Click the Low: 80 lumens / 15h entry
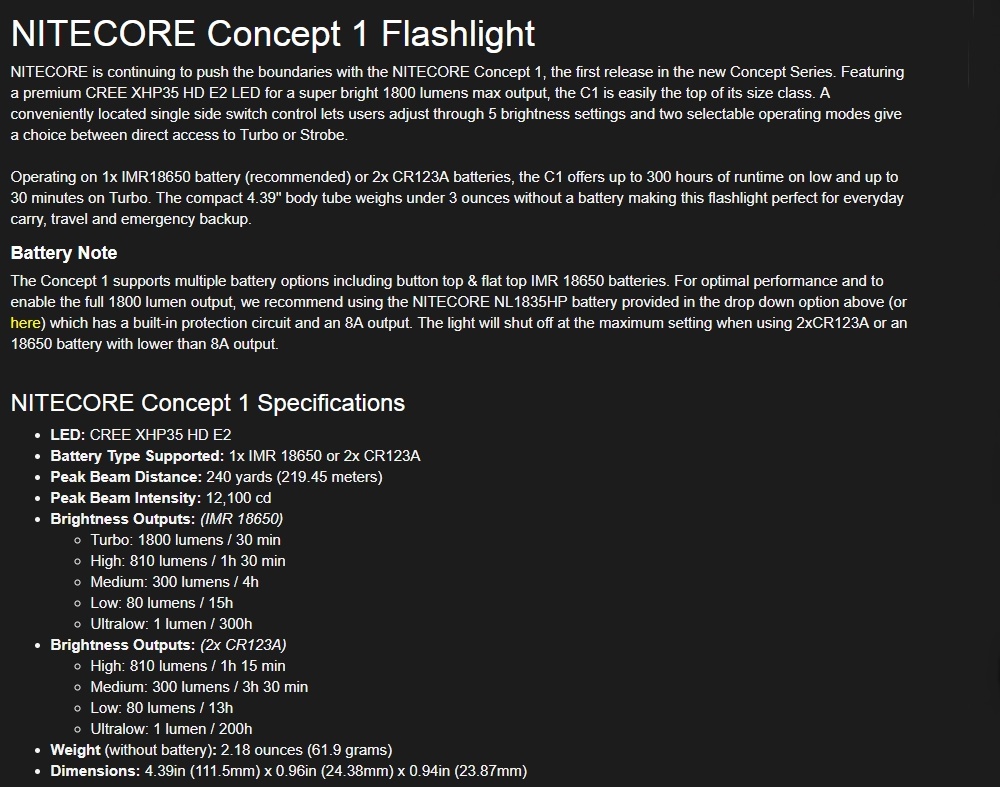The image size is (1000, 787). point(161,603)
